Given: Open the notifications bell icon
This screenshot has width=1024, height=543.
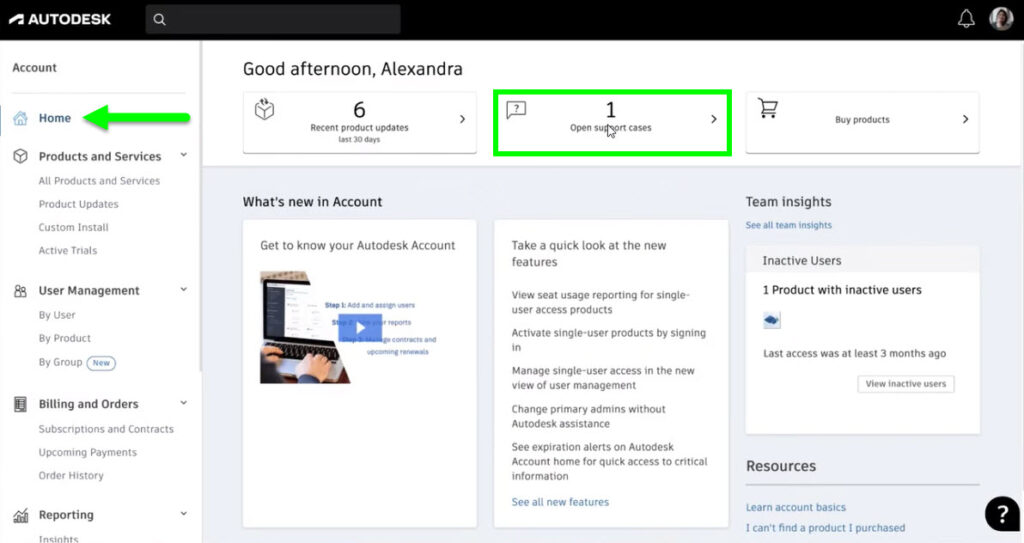Looking at the screenshot, I should coord(966,19).
